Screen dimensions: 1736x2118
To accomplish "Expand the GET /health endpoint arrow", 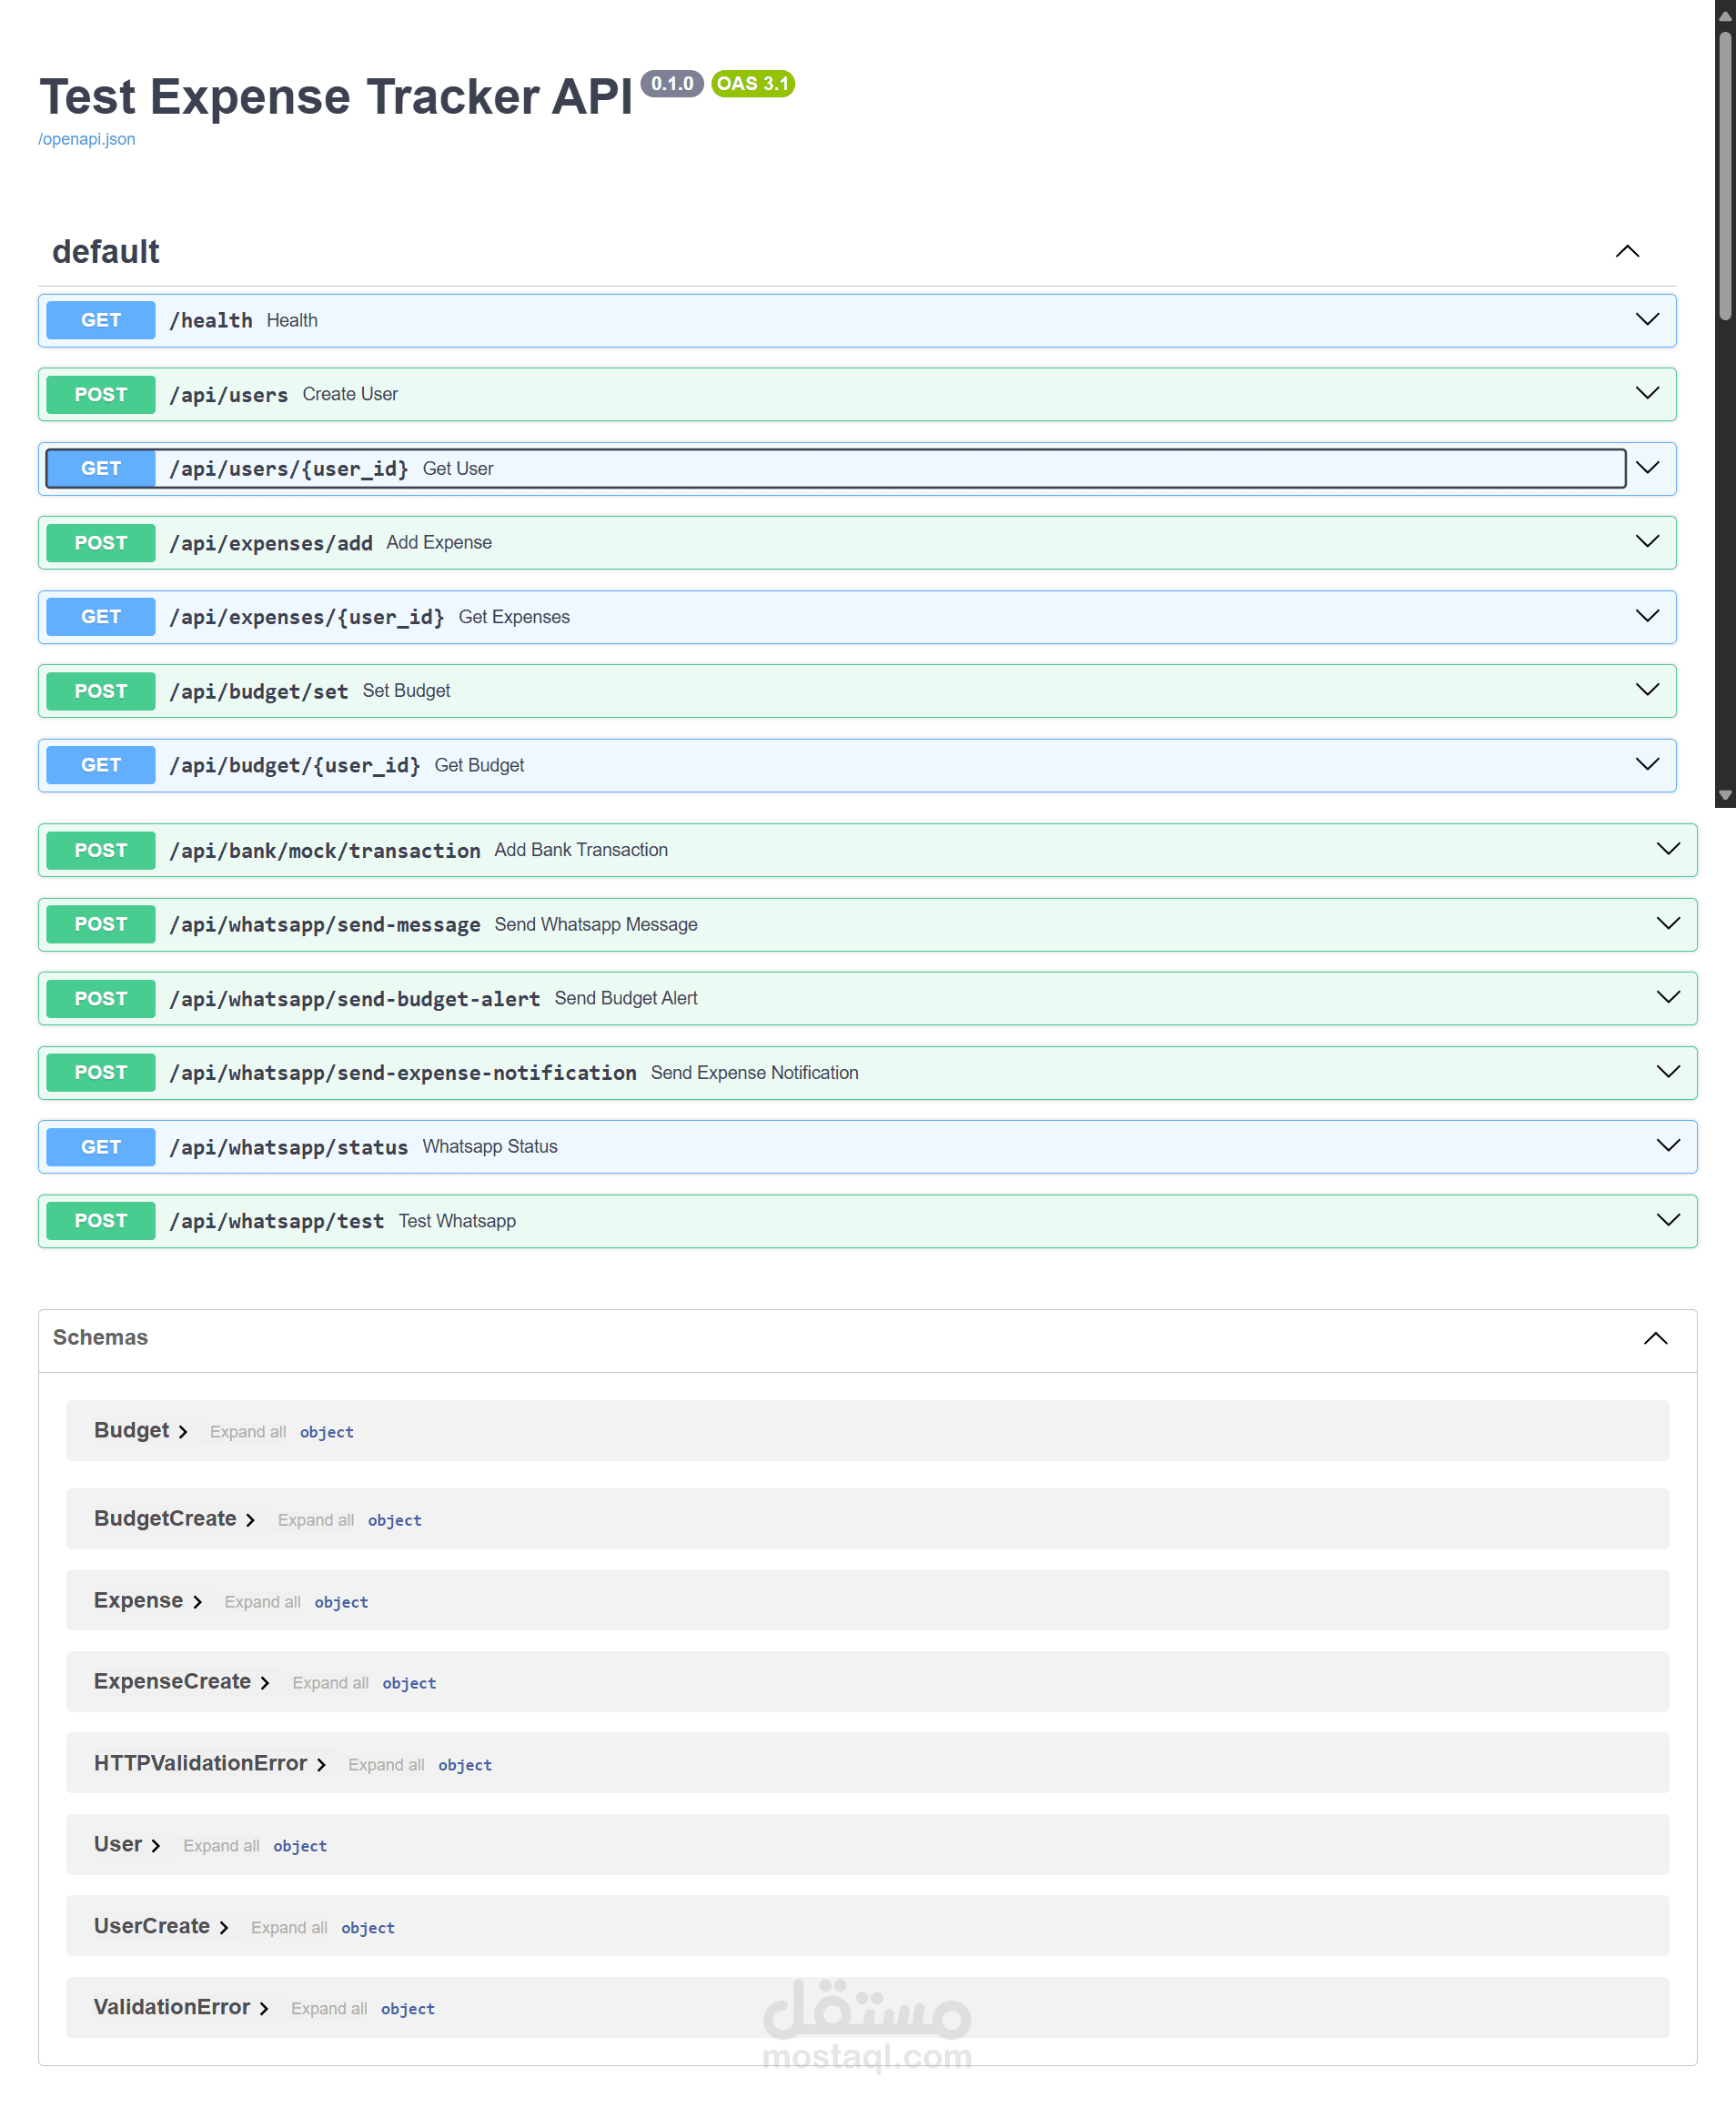I will (1646, 320).
